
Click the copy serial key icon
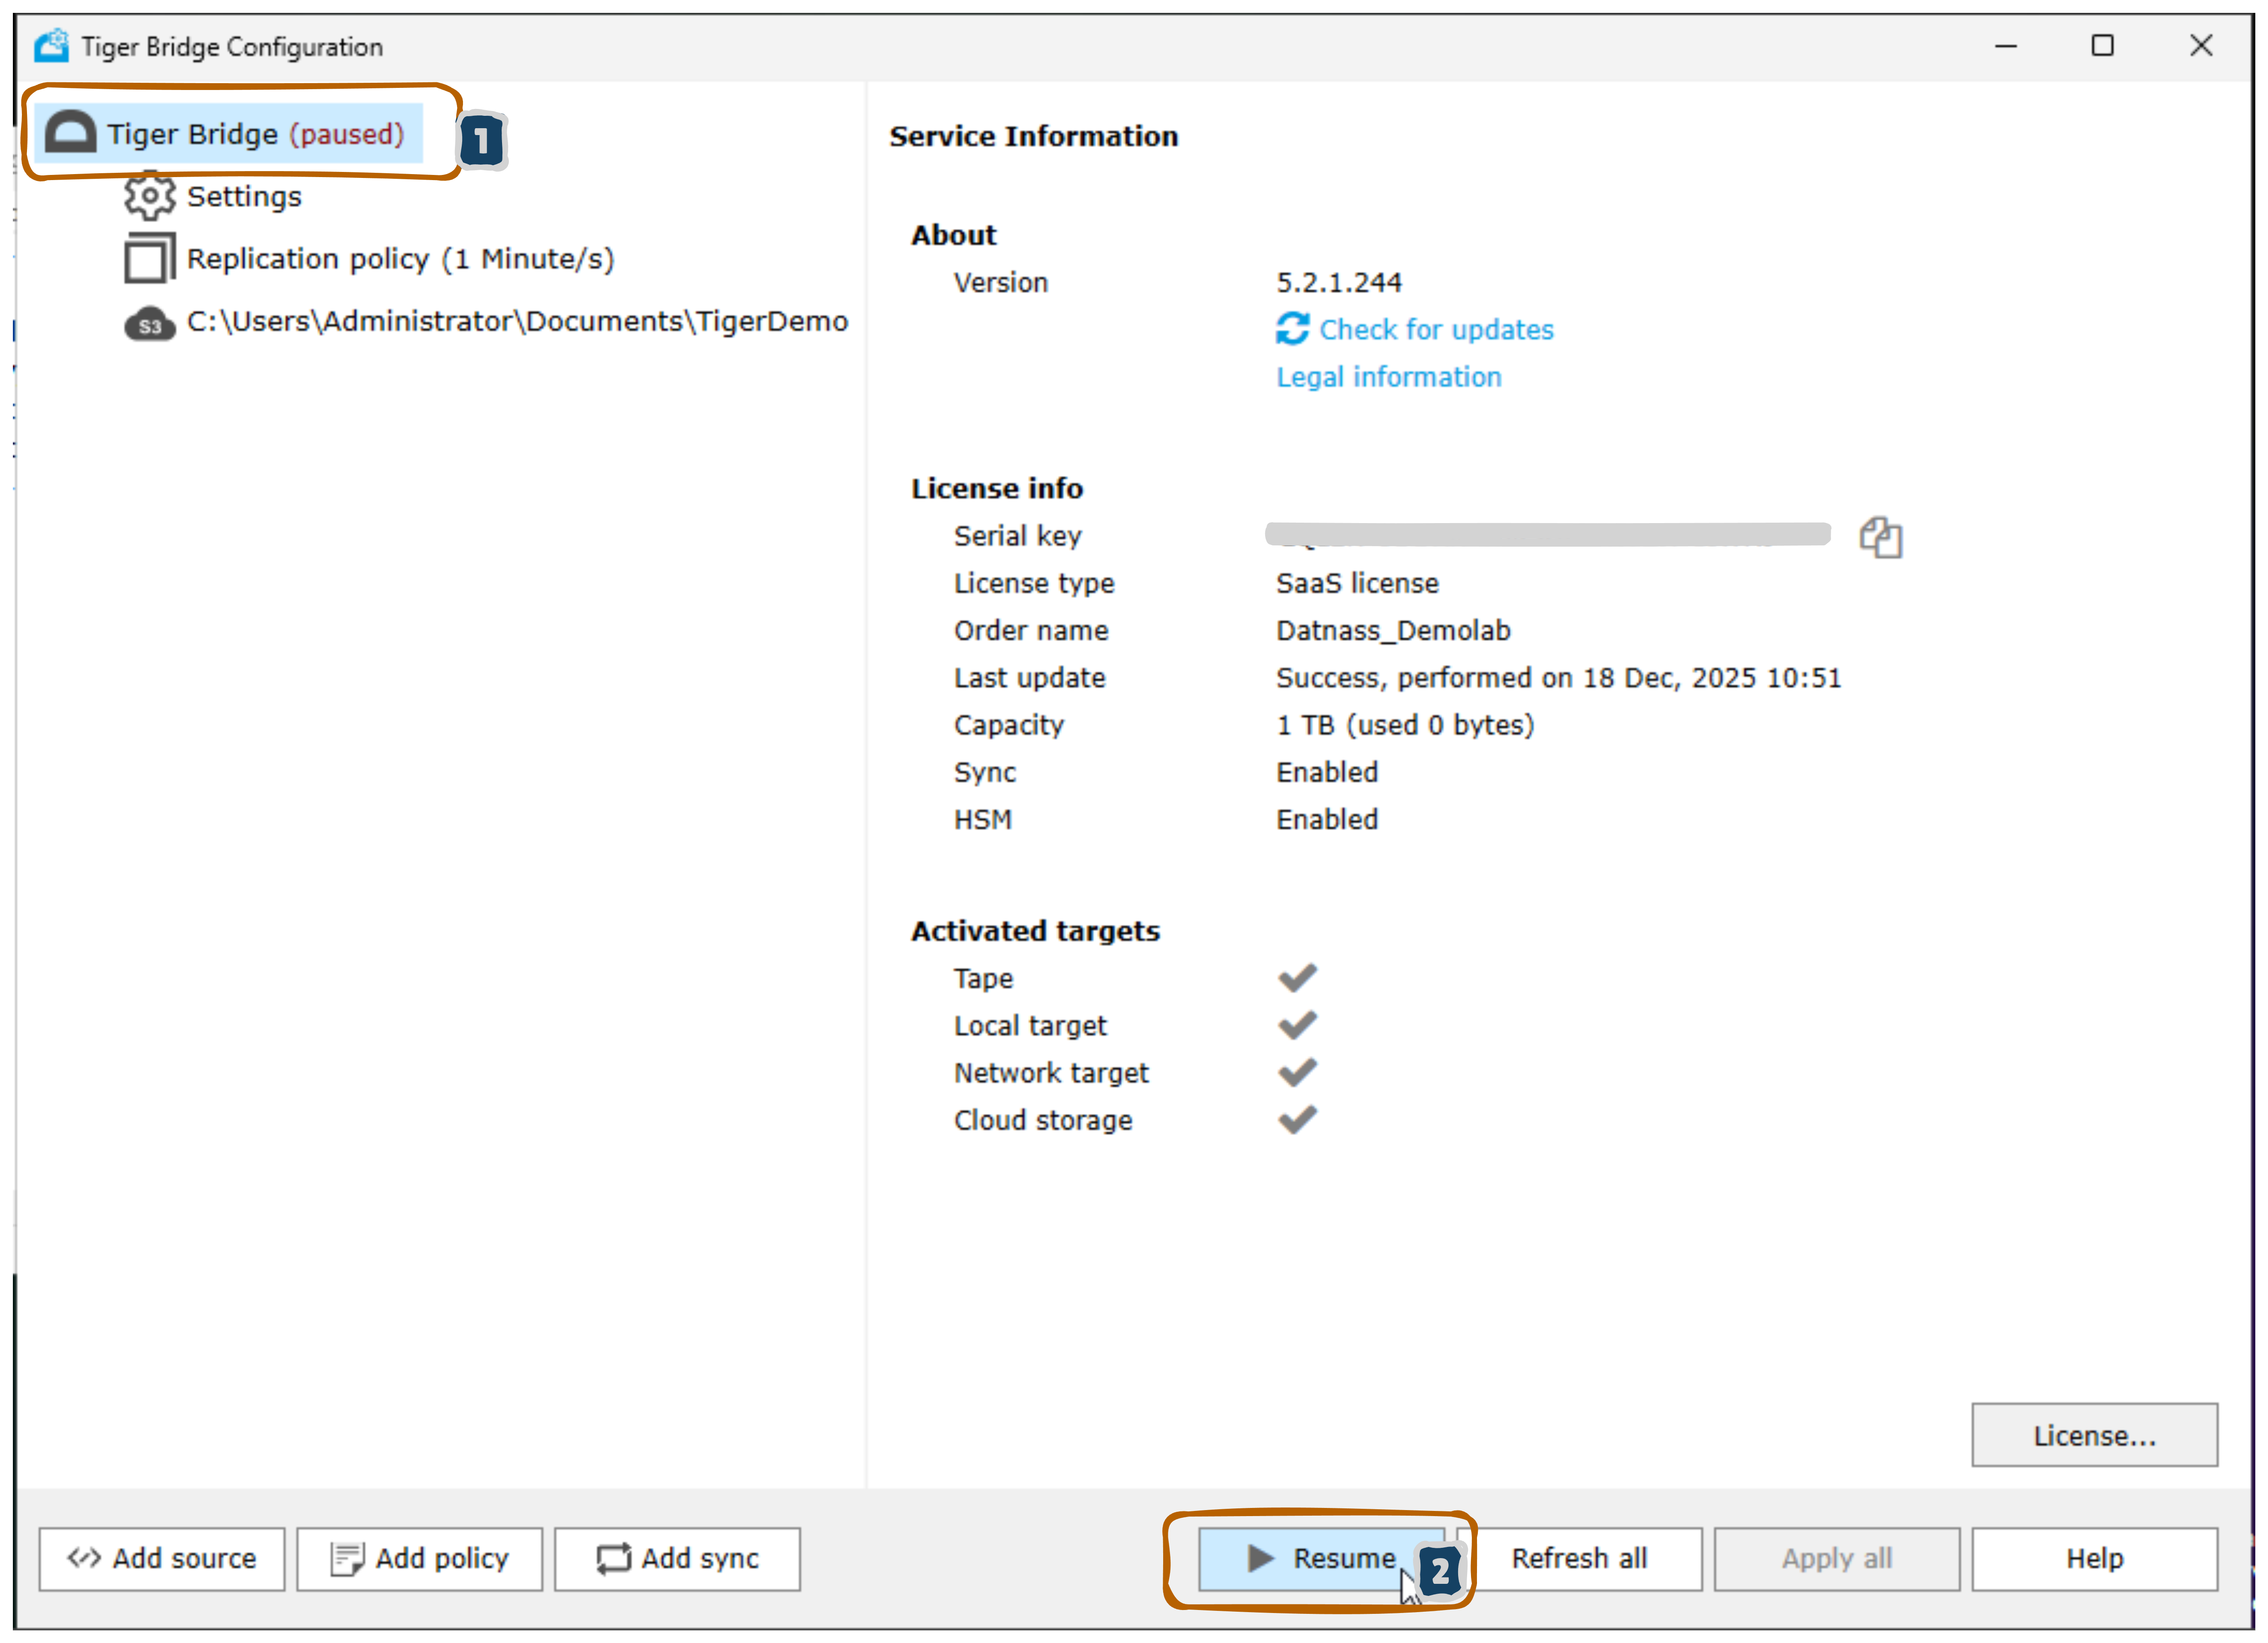pyautogui.click(x=1880, y=537)
